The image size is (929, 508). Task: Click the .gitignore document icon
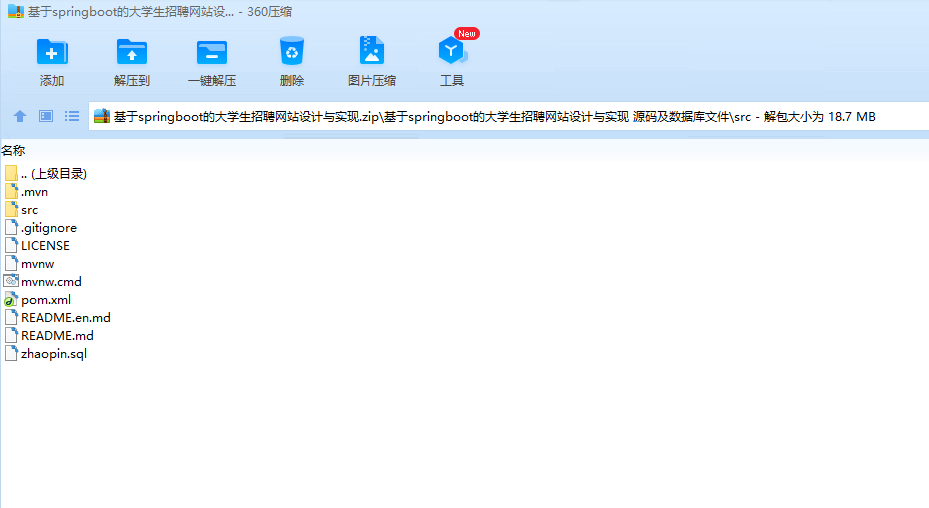[x=11, y=227]
